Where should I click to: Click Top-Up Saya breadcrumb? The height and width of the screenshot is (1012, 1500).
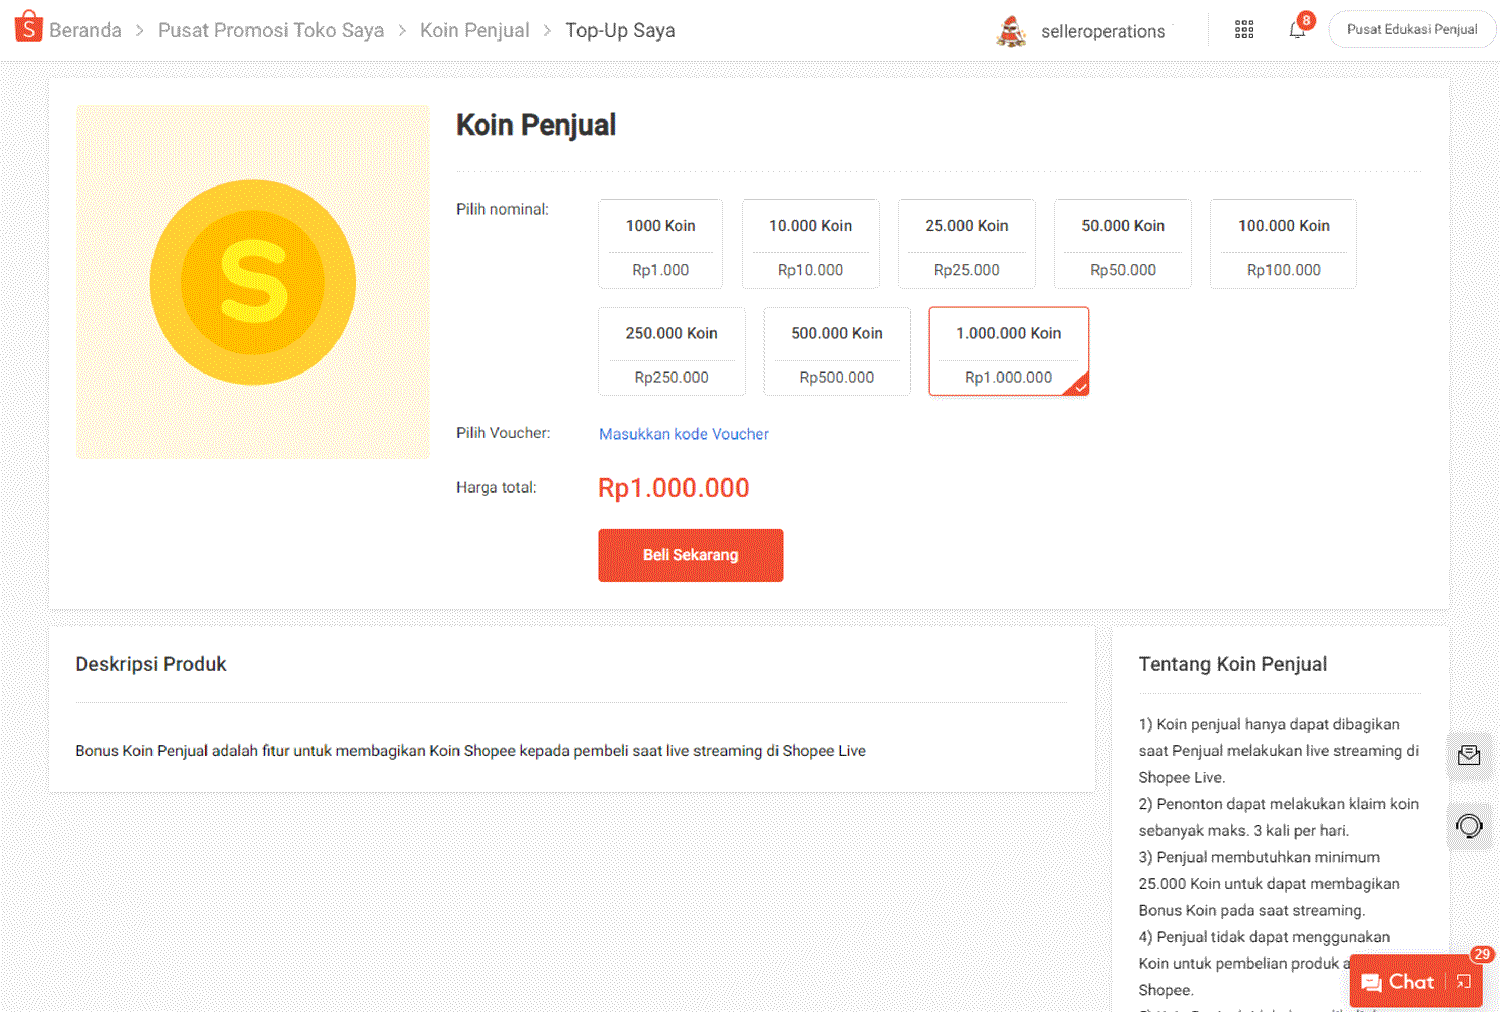tap(620, 30)
